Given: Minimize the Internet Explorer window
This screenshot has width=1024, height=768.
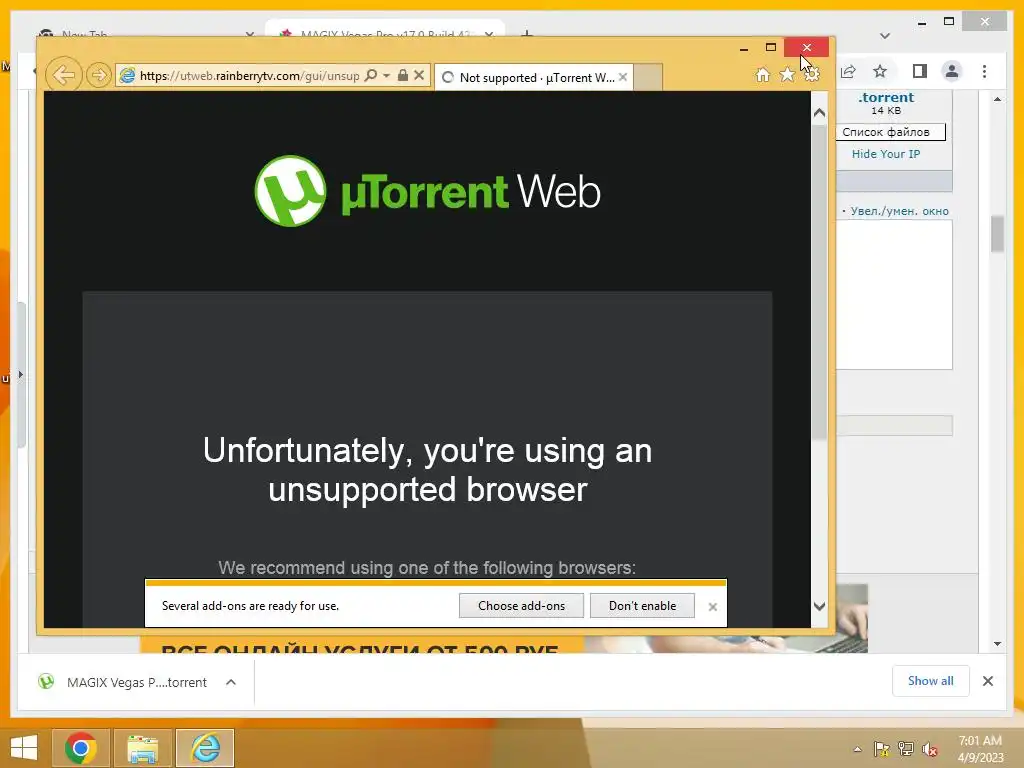Looking at the screenshot, I should (744, 48).
